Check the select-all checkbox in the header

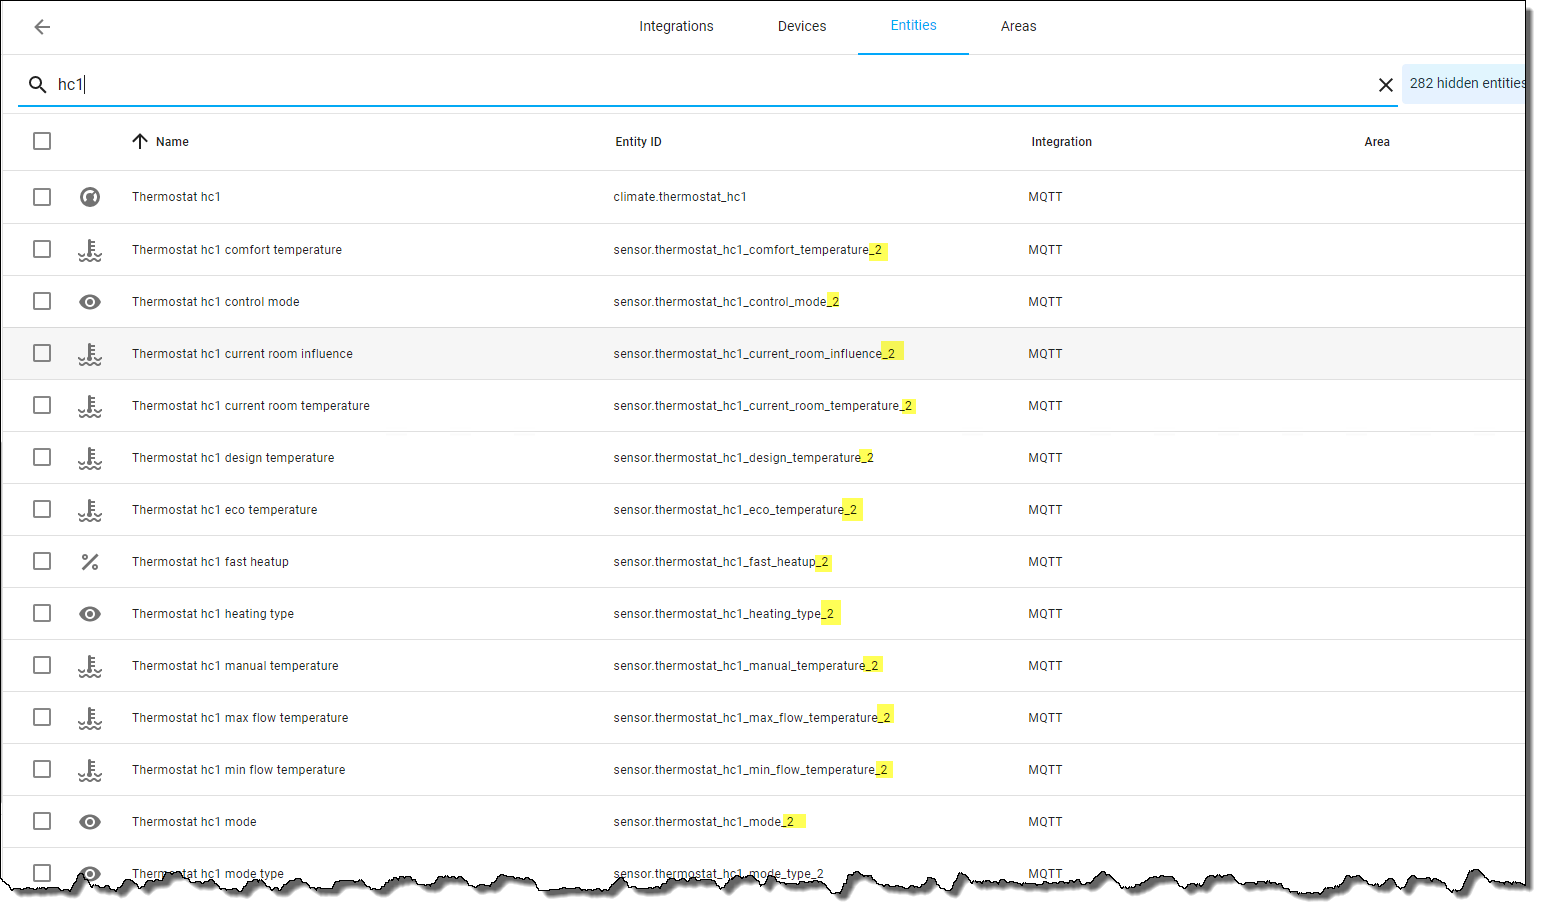(x=41, y=141)
